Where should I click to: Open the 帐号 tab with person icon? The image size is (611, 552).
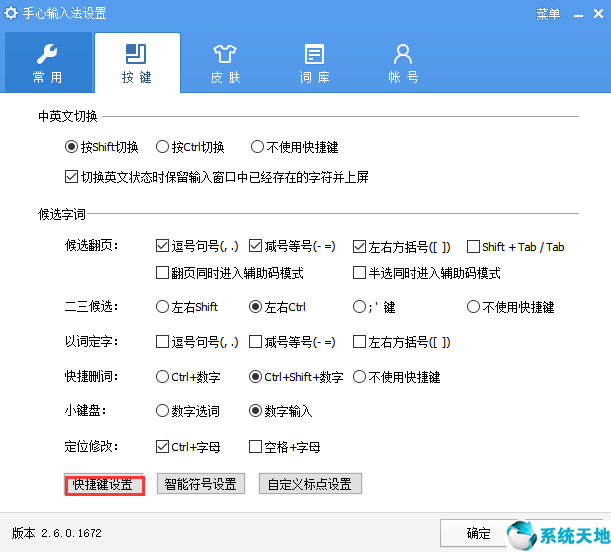tap(403, 62)
